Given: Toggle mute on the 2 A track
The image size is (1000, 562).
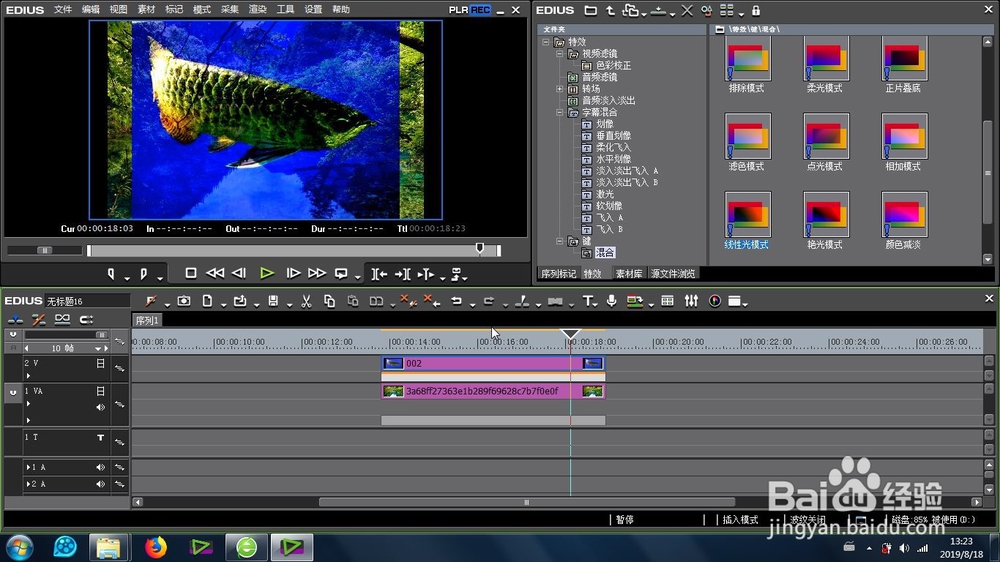Looking at the screenshot, I should pos(100,484).
